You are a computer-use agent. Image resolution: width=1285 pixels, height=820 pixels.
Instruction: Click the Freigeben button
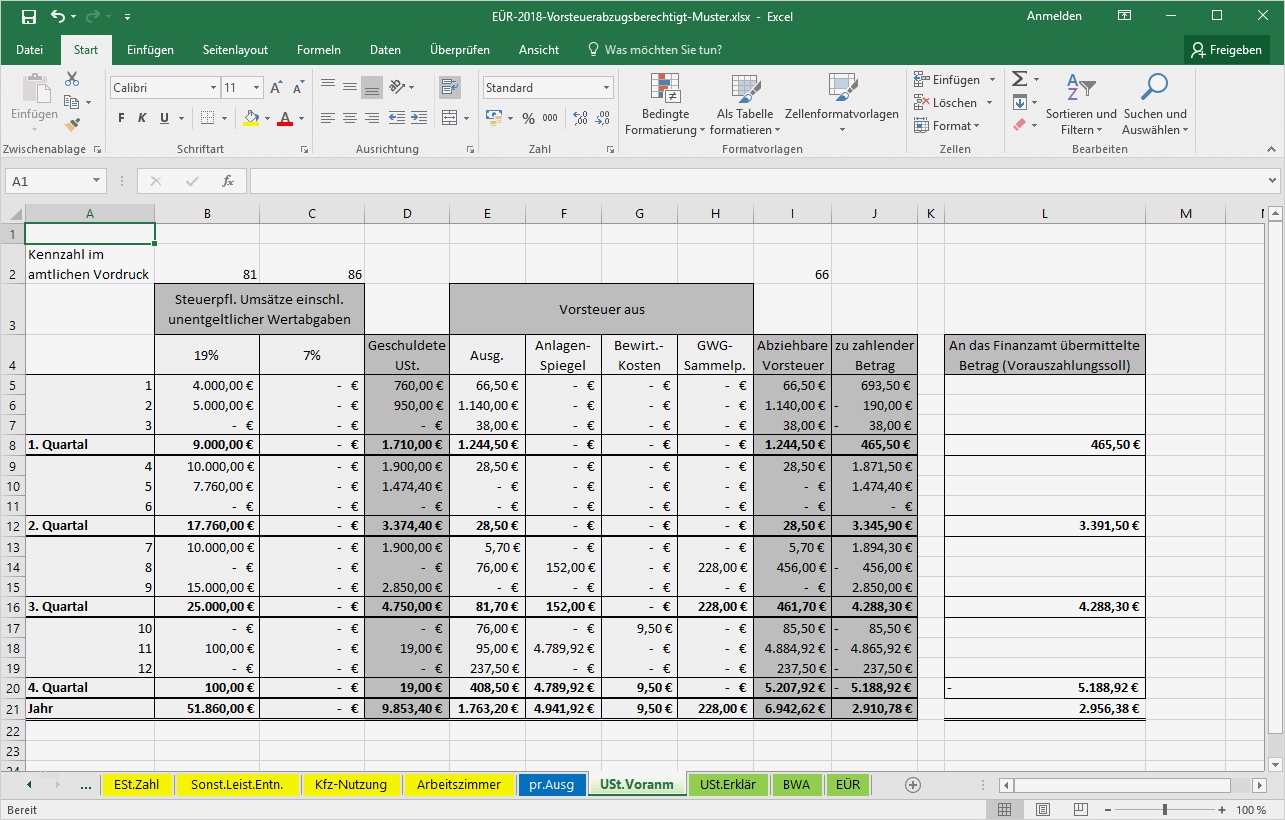coord(1227,49)
